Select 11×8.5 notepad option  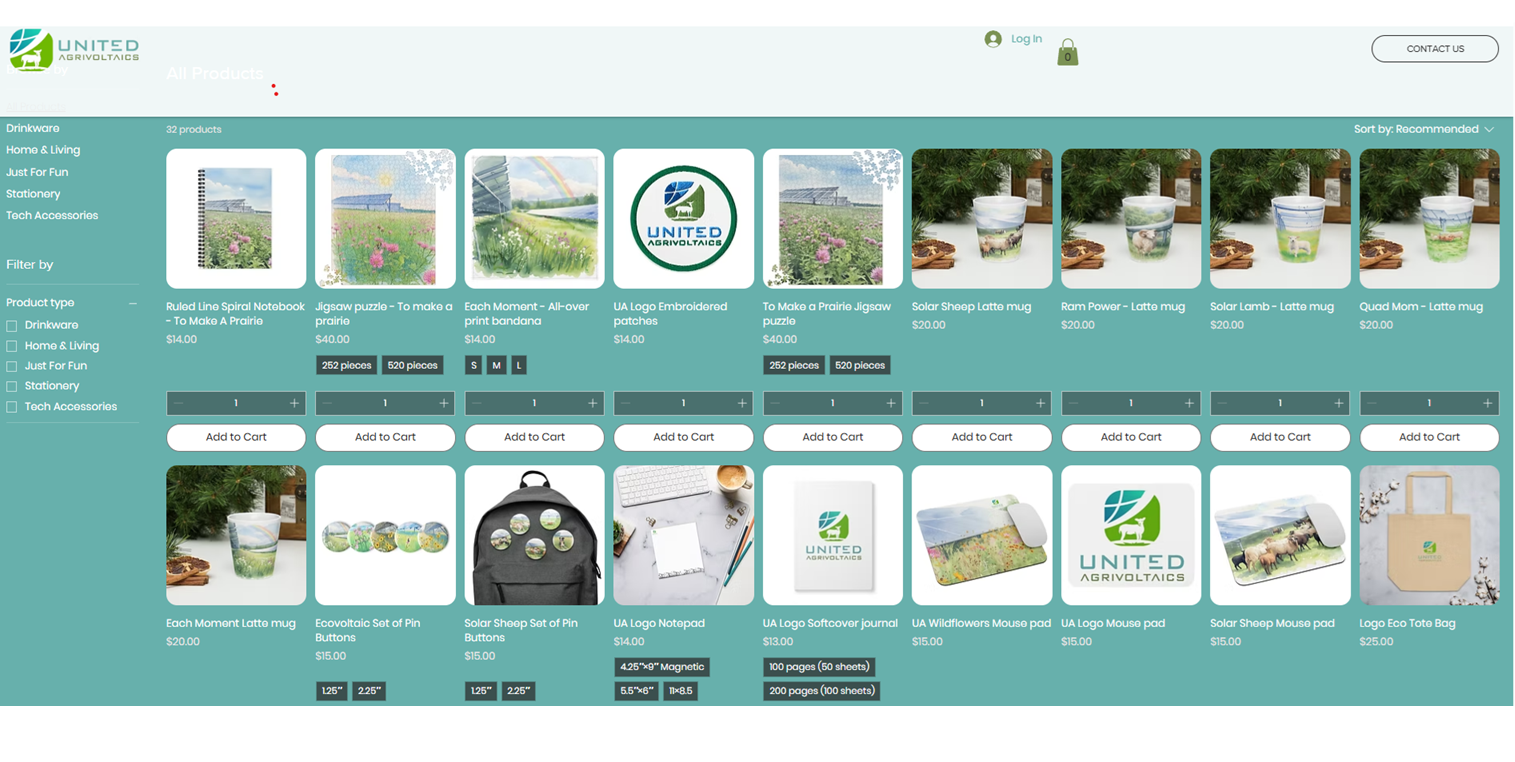681,691
